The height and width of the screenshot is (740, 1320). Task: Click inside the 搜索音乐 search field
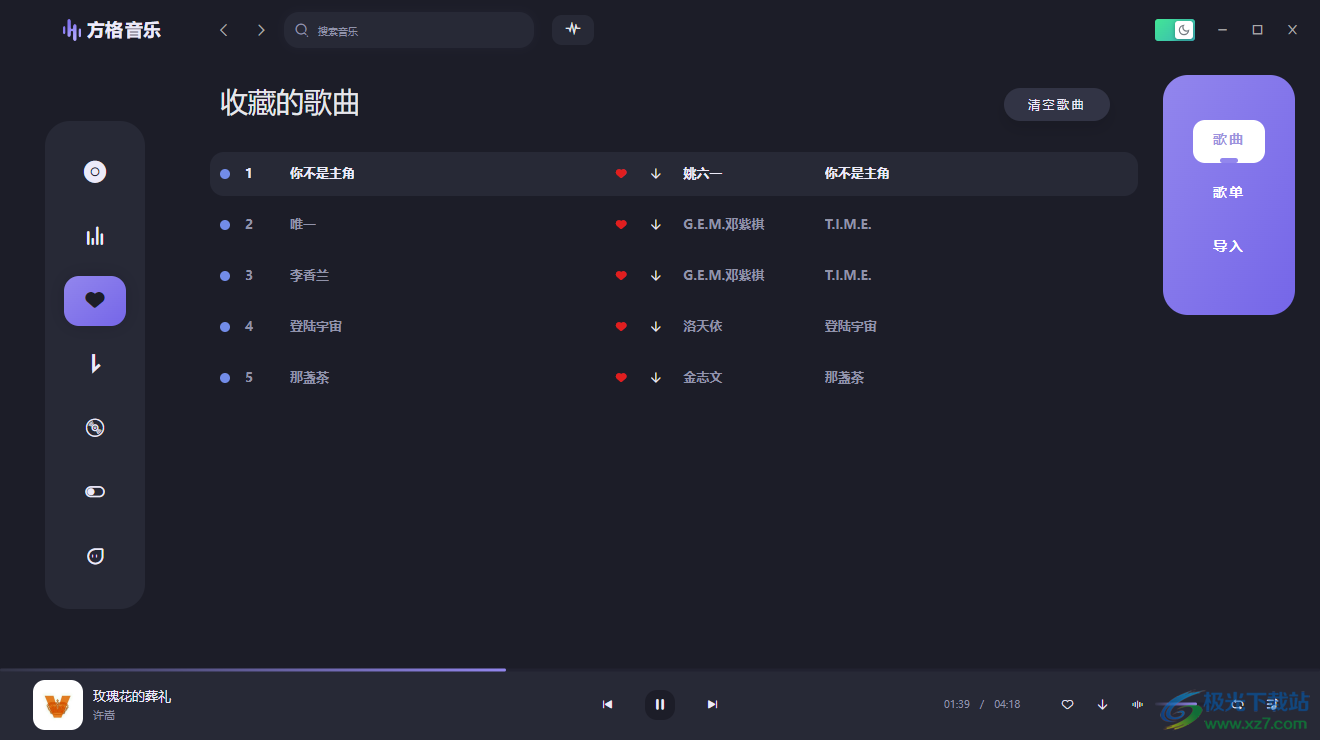(x=408, y=29)
